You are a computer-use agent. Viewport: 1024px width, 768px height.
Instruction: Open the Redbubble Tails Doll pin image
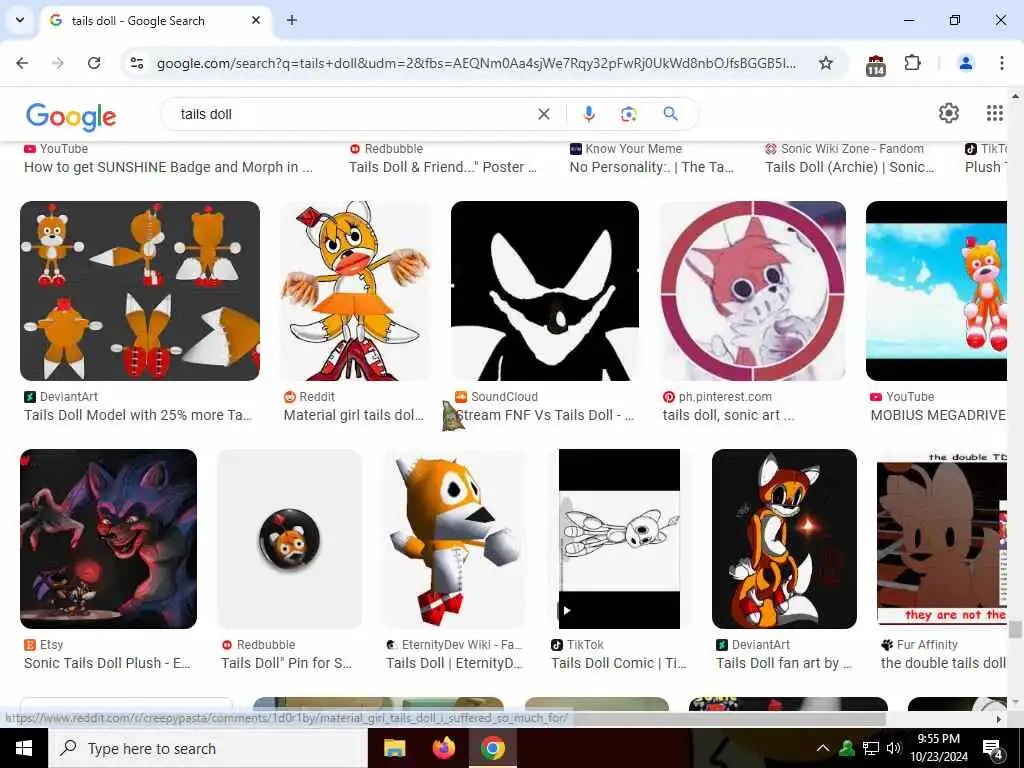(x=289, y=539)
